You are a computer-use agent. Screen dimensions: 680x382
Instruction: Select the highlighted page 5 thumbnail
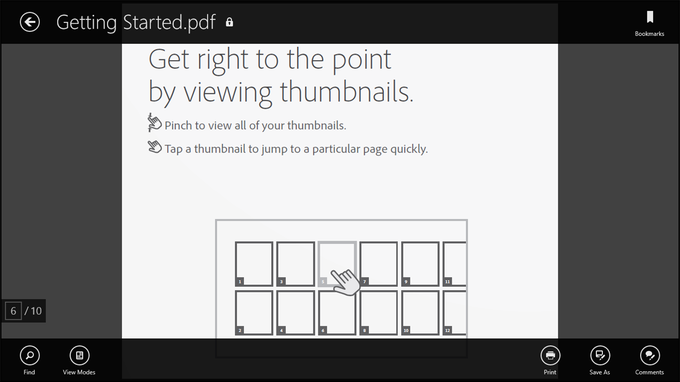pyautogui.click(x=337, y=264)
